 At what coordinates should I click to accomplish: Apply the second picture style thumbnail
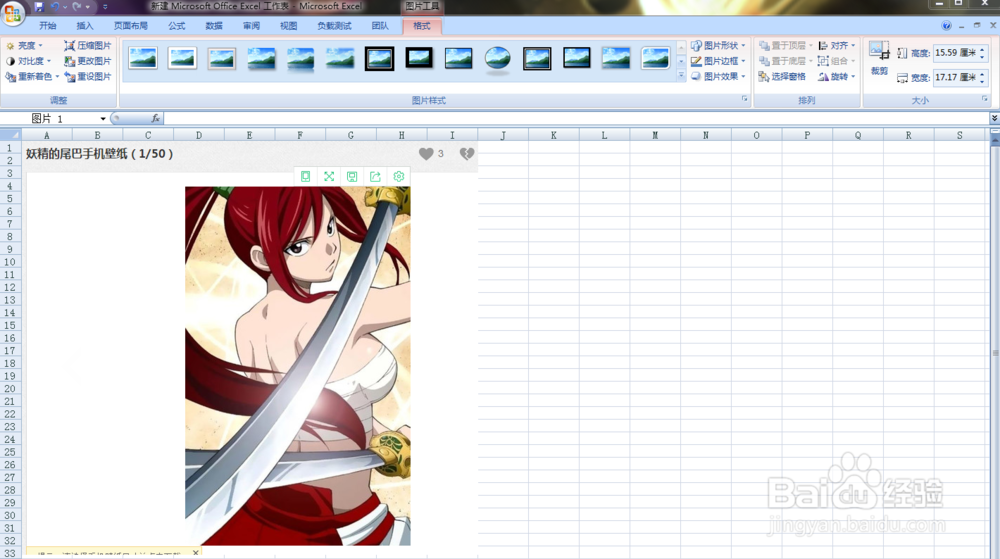[x=182, y=59]
